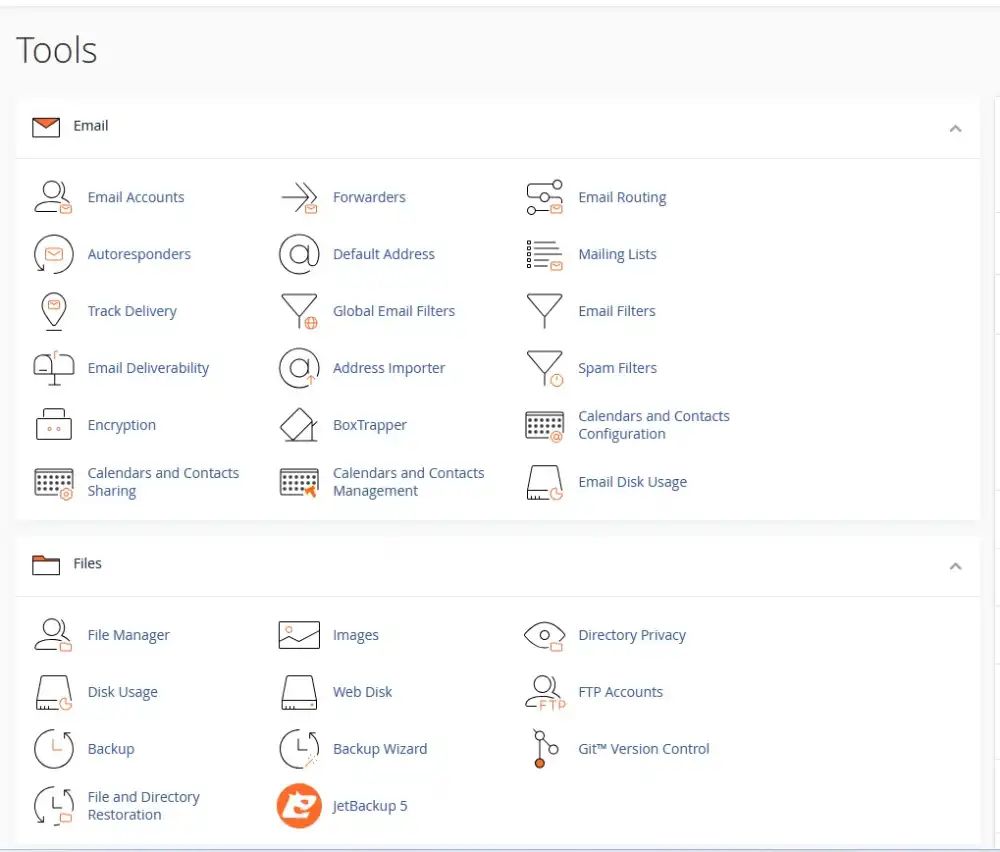
Task: Click the Images picture icon
Action: coord(298,634)
